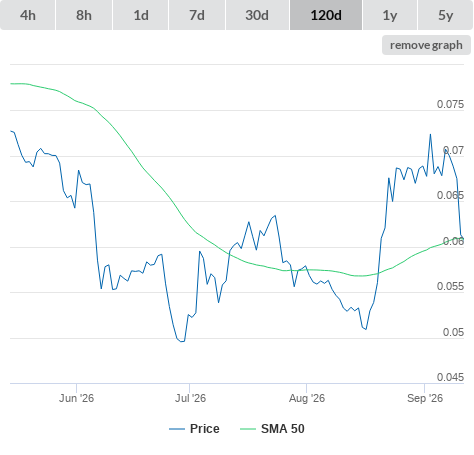Select the 8h time range tab
Image resolution: width=474 pixels, height=455 pixels.
[x=84, y=15]
